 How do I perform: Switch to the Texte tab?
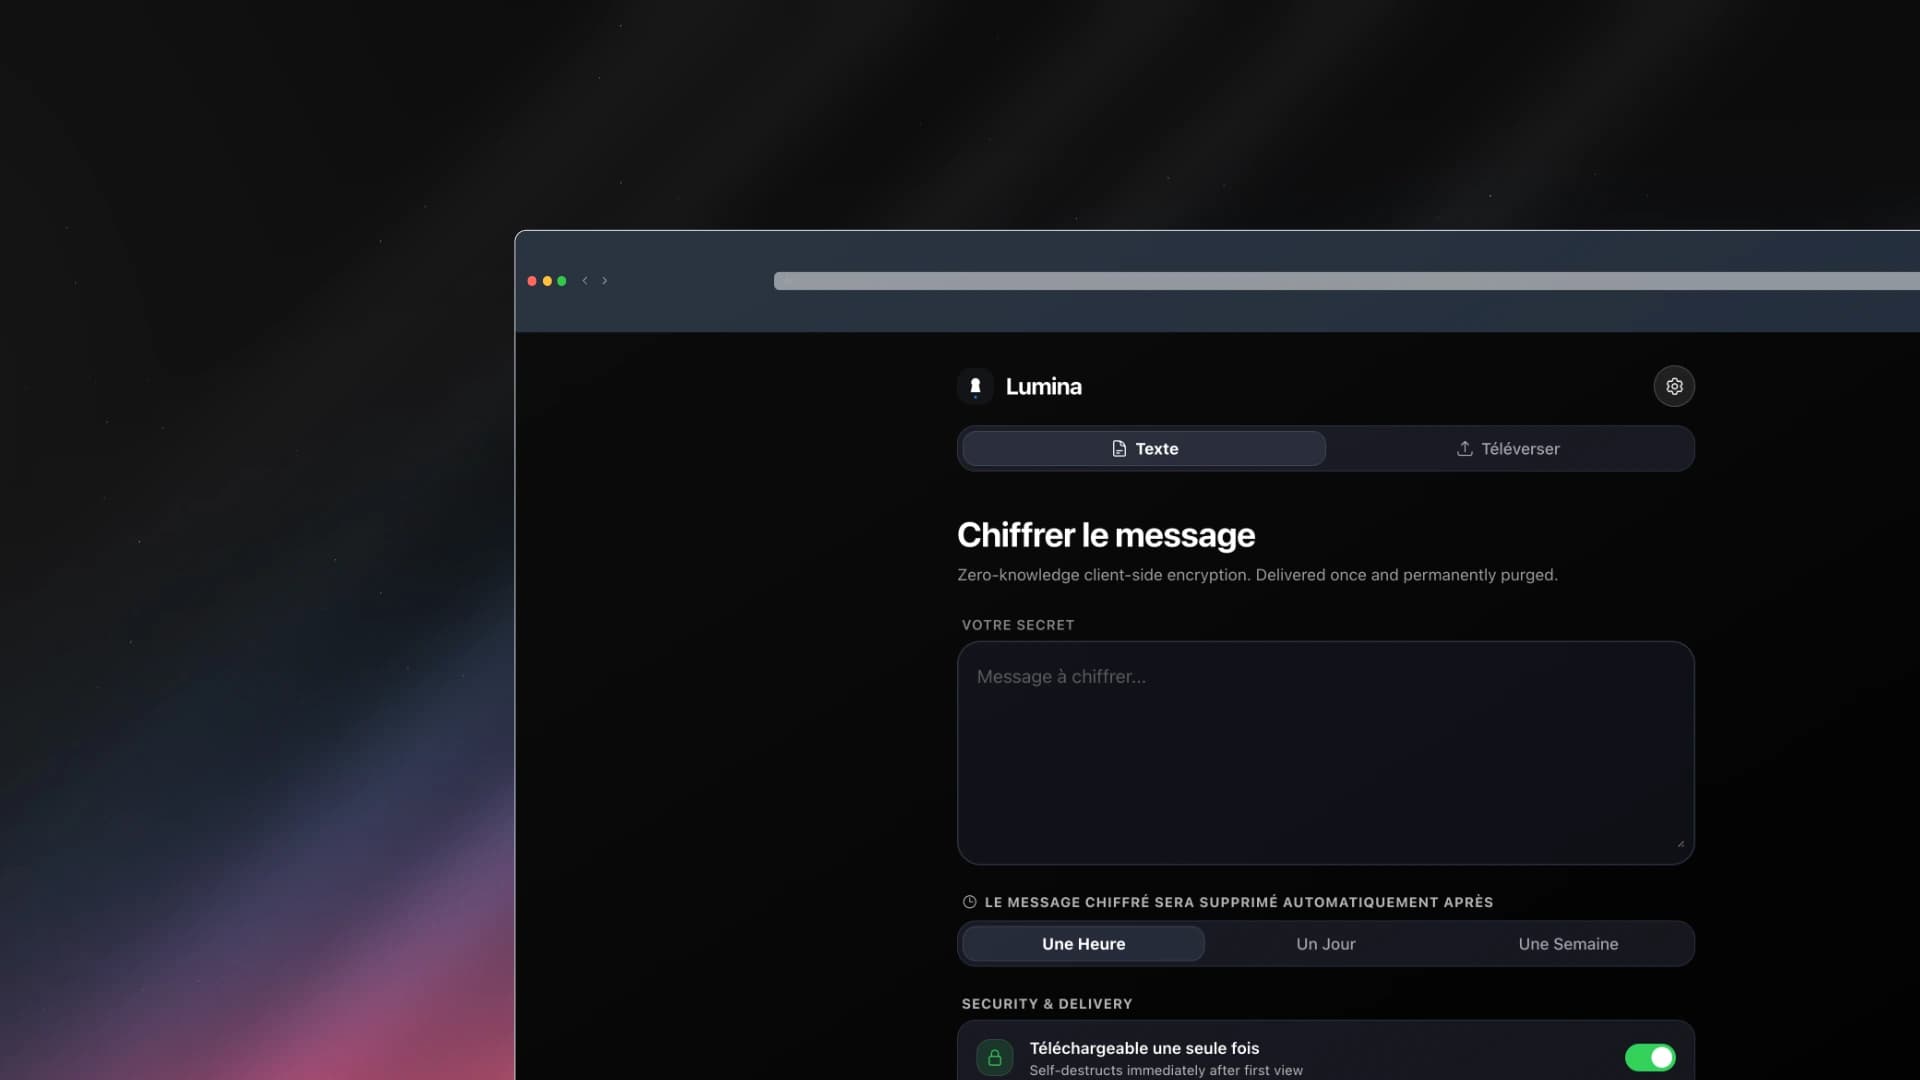point(1144,449)
